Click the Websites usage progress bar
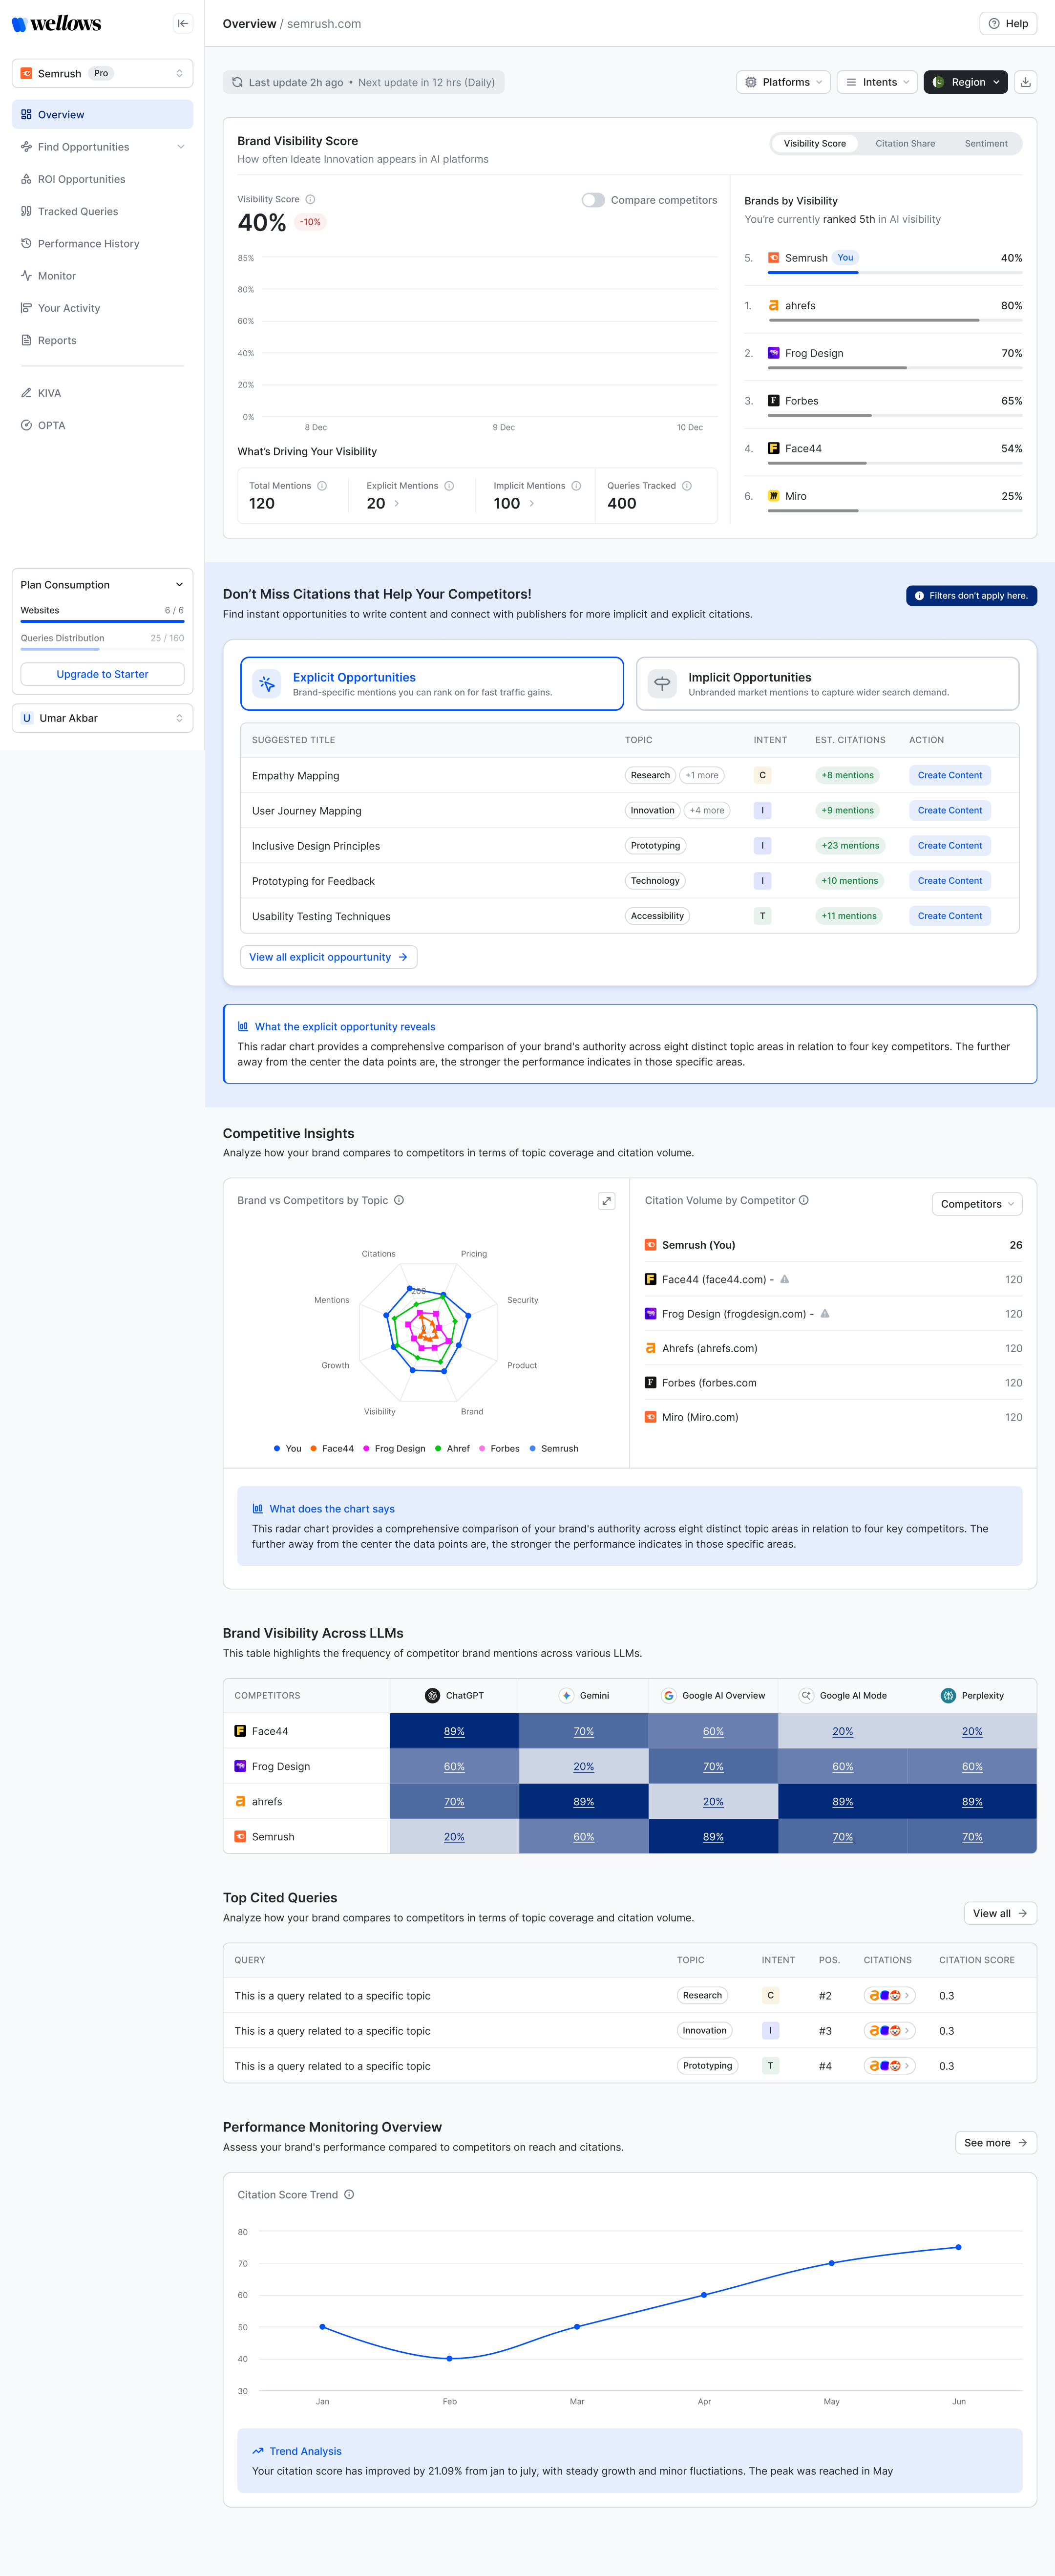 102,621
